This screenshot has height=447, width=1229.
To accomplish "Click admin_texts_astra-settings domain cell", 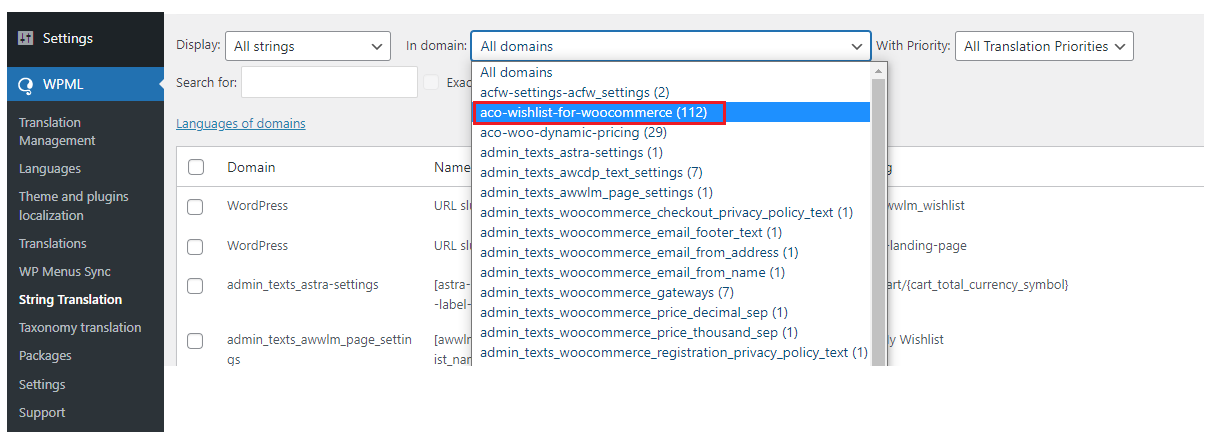I will [303, 285].
